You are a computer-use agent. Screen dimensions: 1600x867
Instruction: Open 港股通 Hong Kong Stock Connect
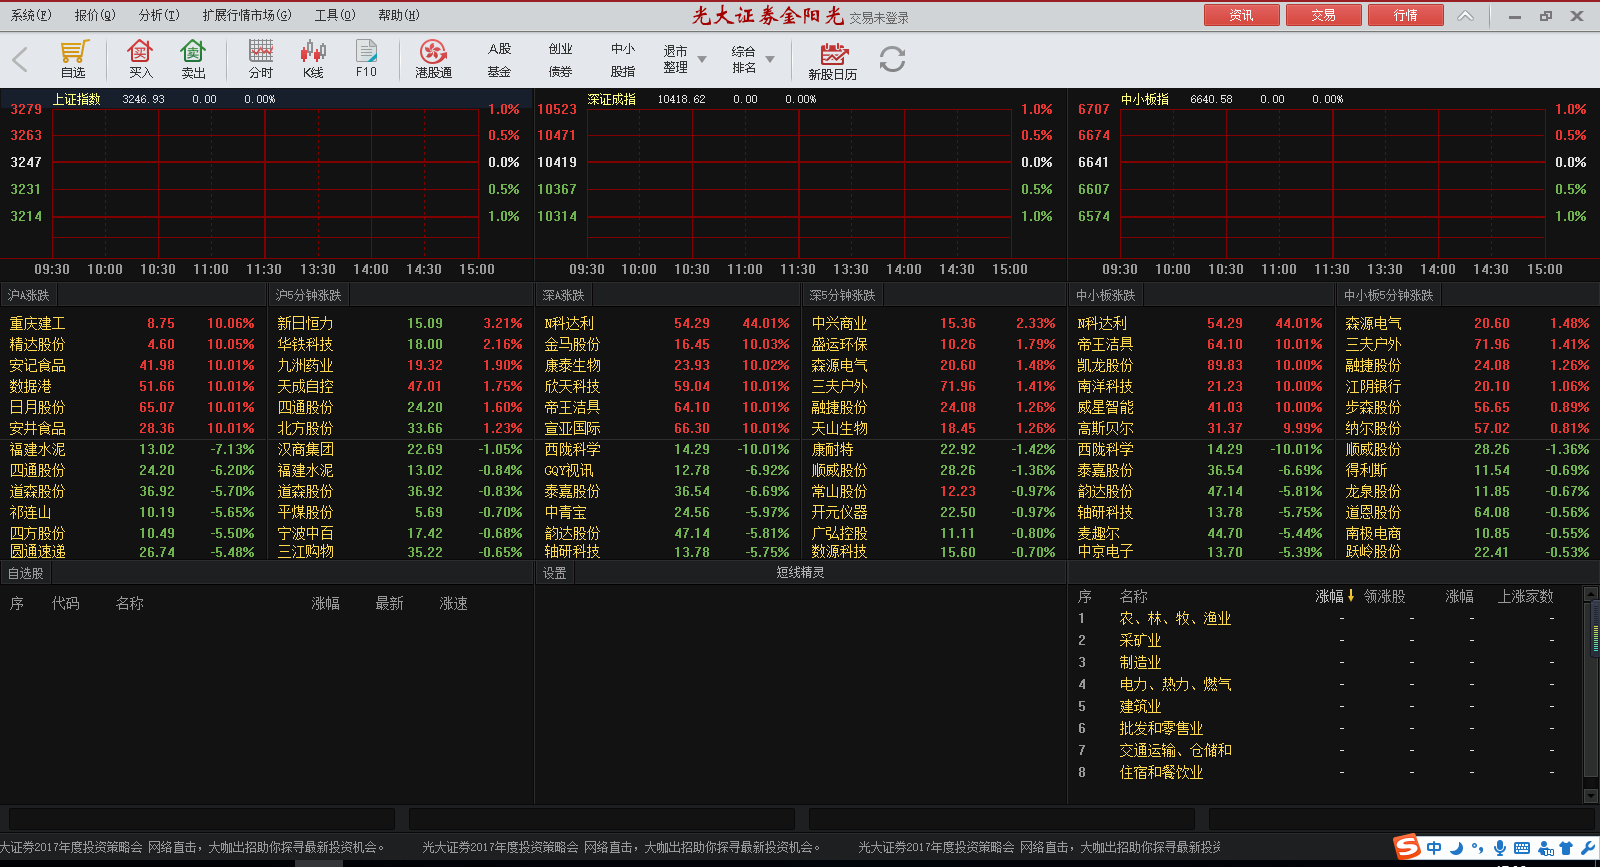coord(433,59)
